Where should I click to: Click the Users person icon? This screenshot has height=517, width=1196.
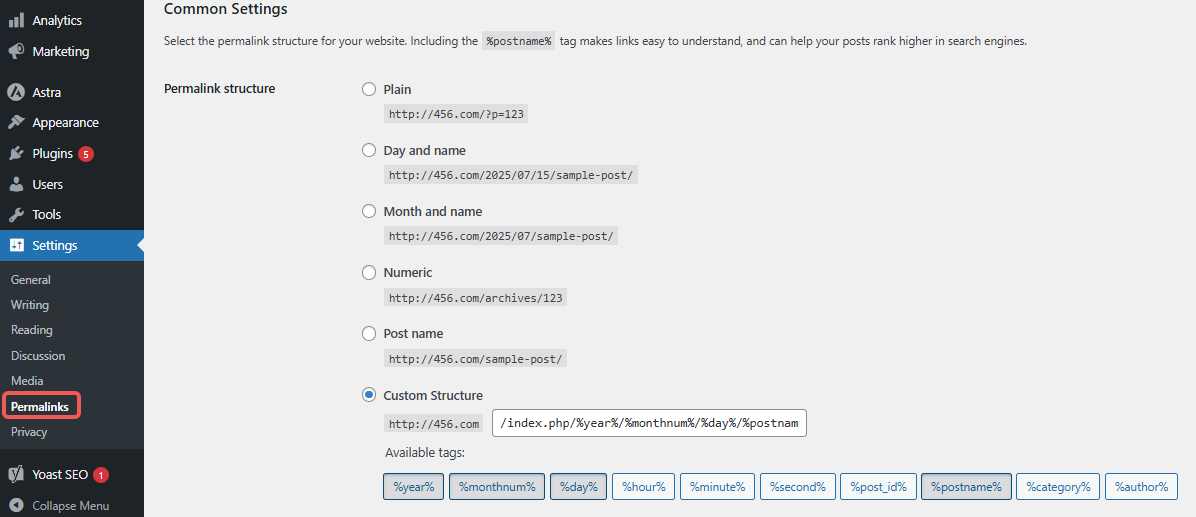tap(16, 185)
